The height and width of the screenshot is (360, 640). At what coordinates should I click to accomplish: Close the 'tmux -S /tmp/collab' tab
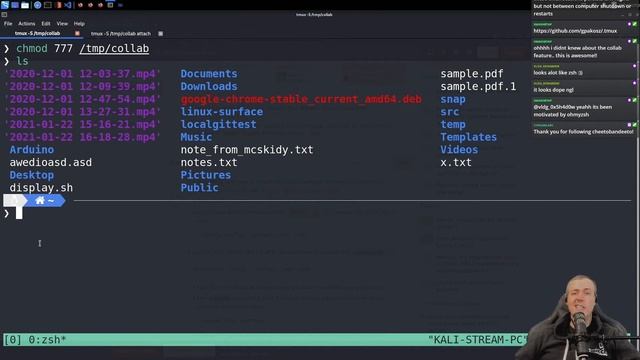77,33
